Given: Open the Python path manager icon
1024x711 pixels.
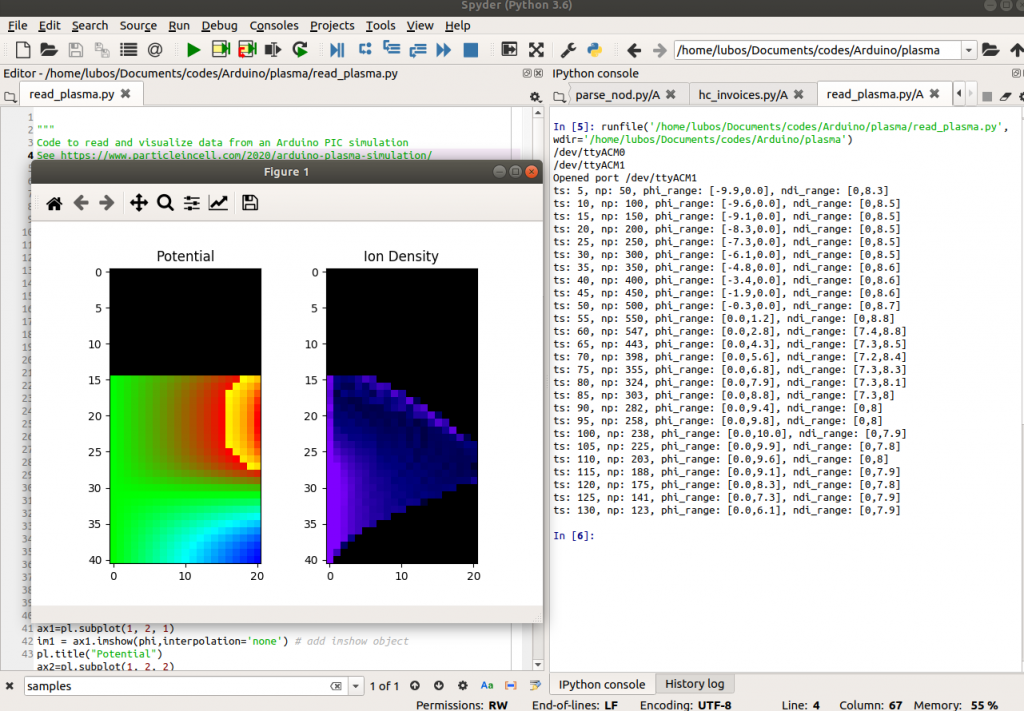Looking at the screenshot, I should [x=593, y=49].
